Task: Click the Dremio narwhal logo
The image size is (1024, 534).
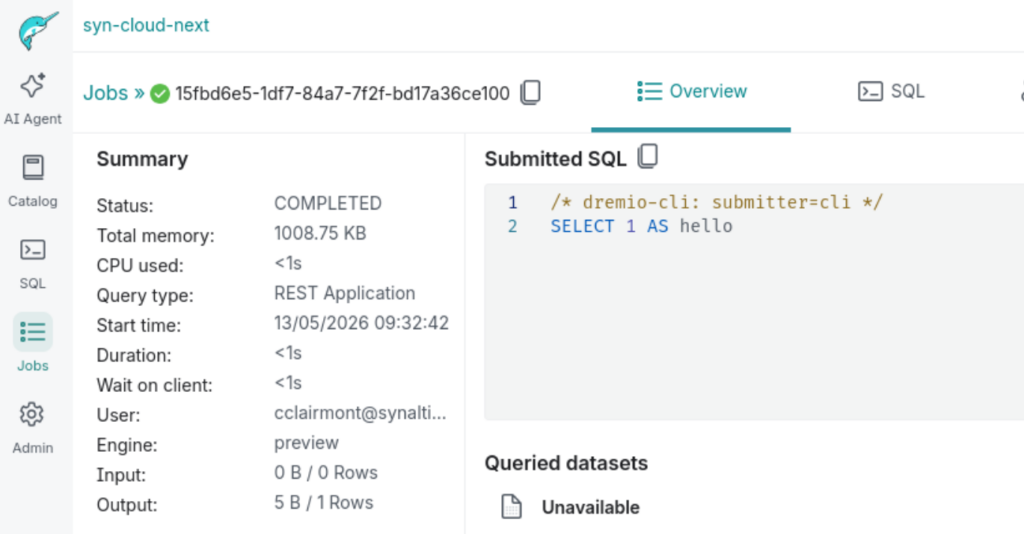Action: coord(37,29)
